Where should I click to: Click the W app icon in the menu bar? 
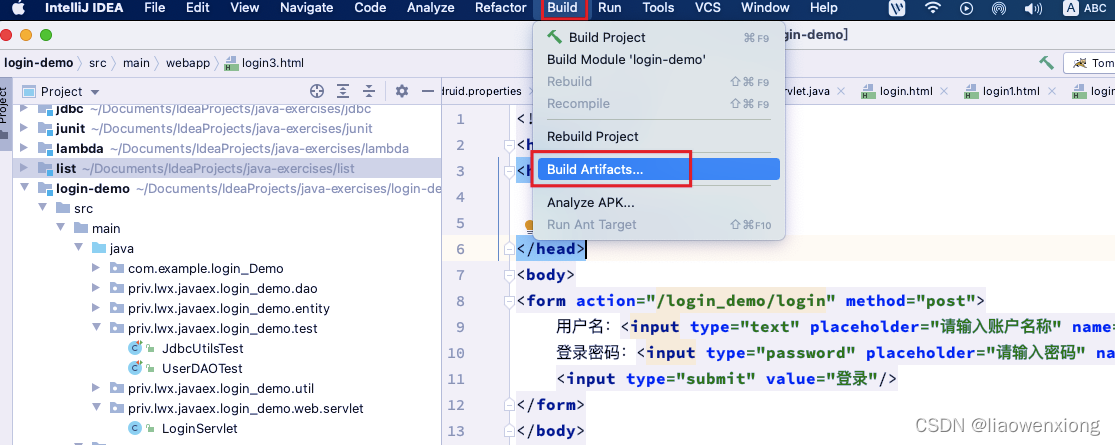coord(897,9)
